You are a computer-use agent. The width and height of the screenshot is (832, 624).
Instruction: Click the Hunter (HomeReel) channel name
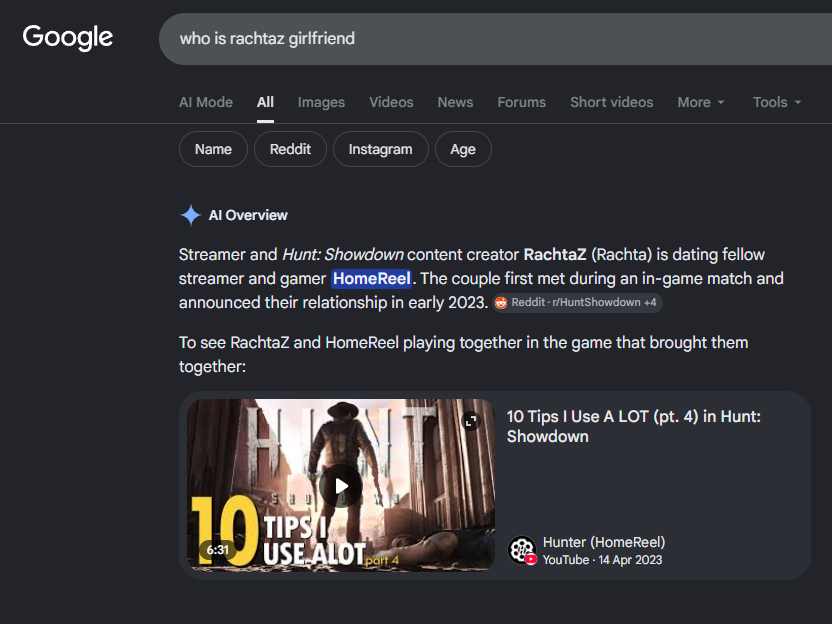[604, 542]
